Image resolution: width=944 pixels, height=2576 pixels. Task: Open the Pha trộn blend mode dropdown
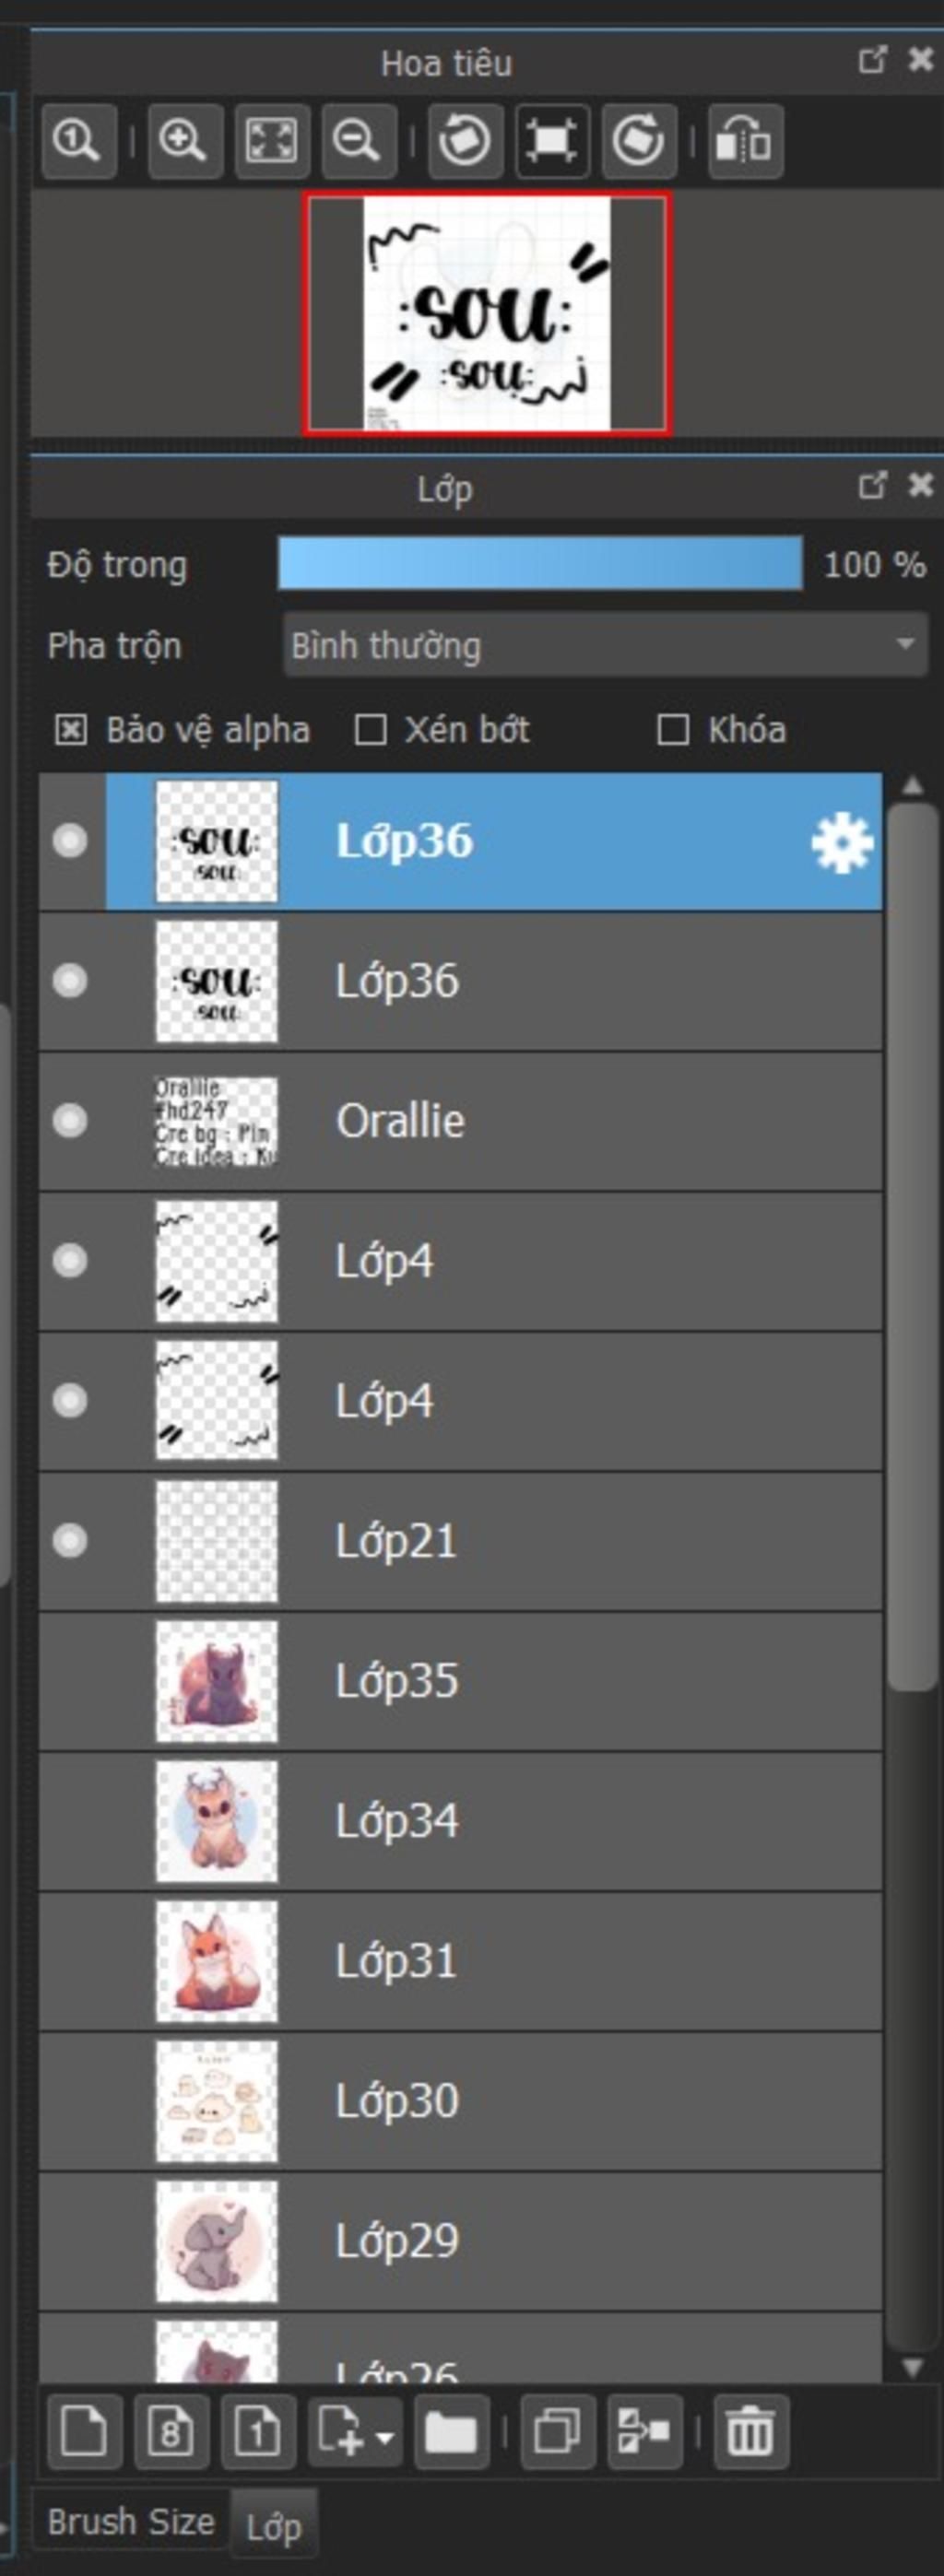coord(605,645)
